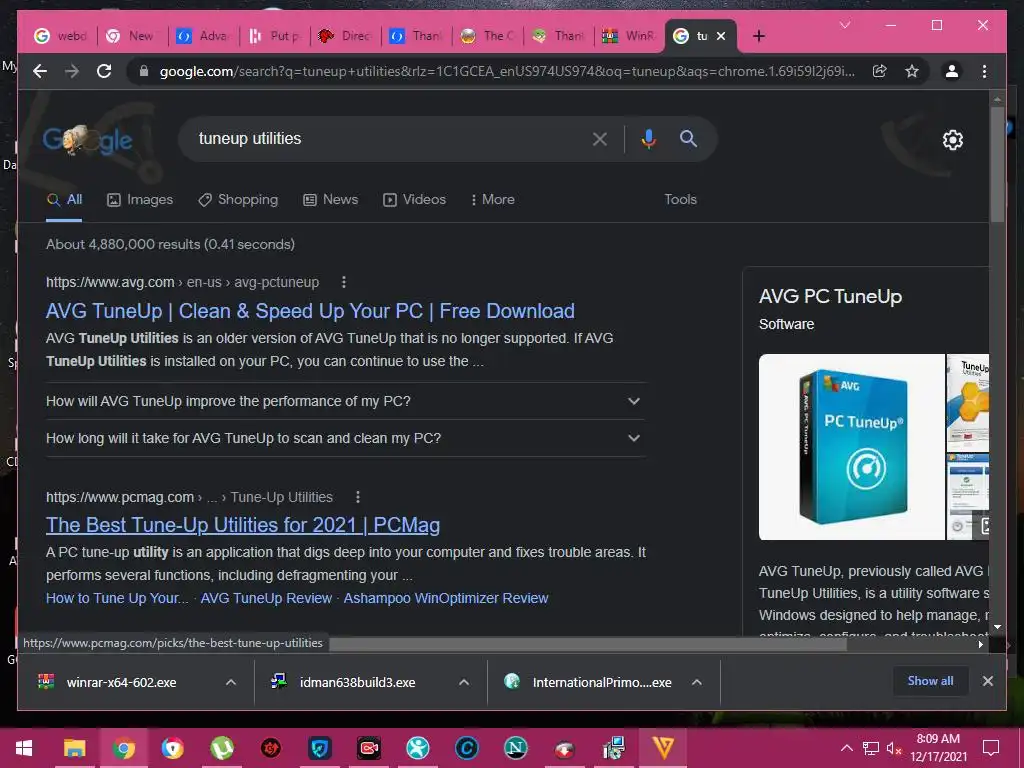Viewport: 1024px width, 768px height.
Task: Click the AVG PC TuneUp box image
Action: pyautogui.click(x=852, y=447)
